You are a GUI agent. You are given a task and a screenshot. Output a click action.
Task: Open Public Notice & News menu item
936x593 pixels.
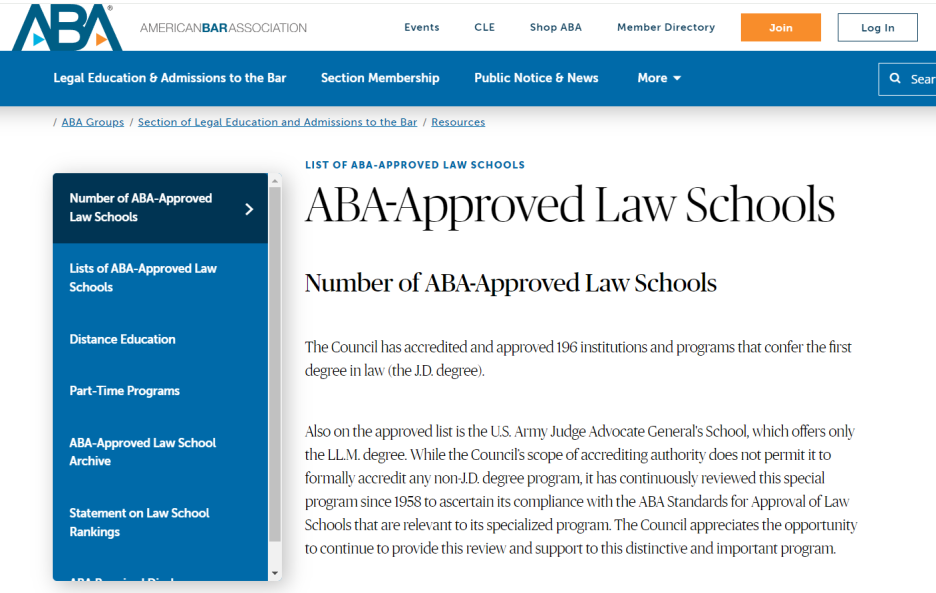536,78
